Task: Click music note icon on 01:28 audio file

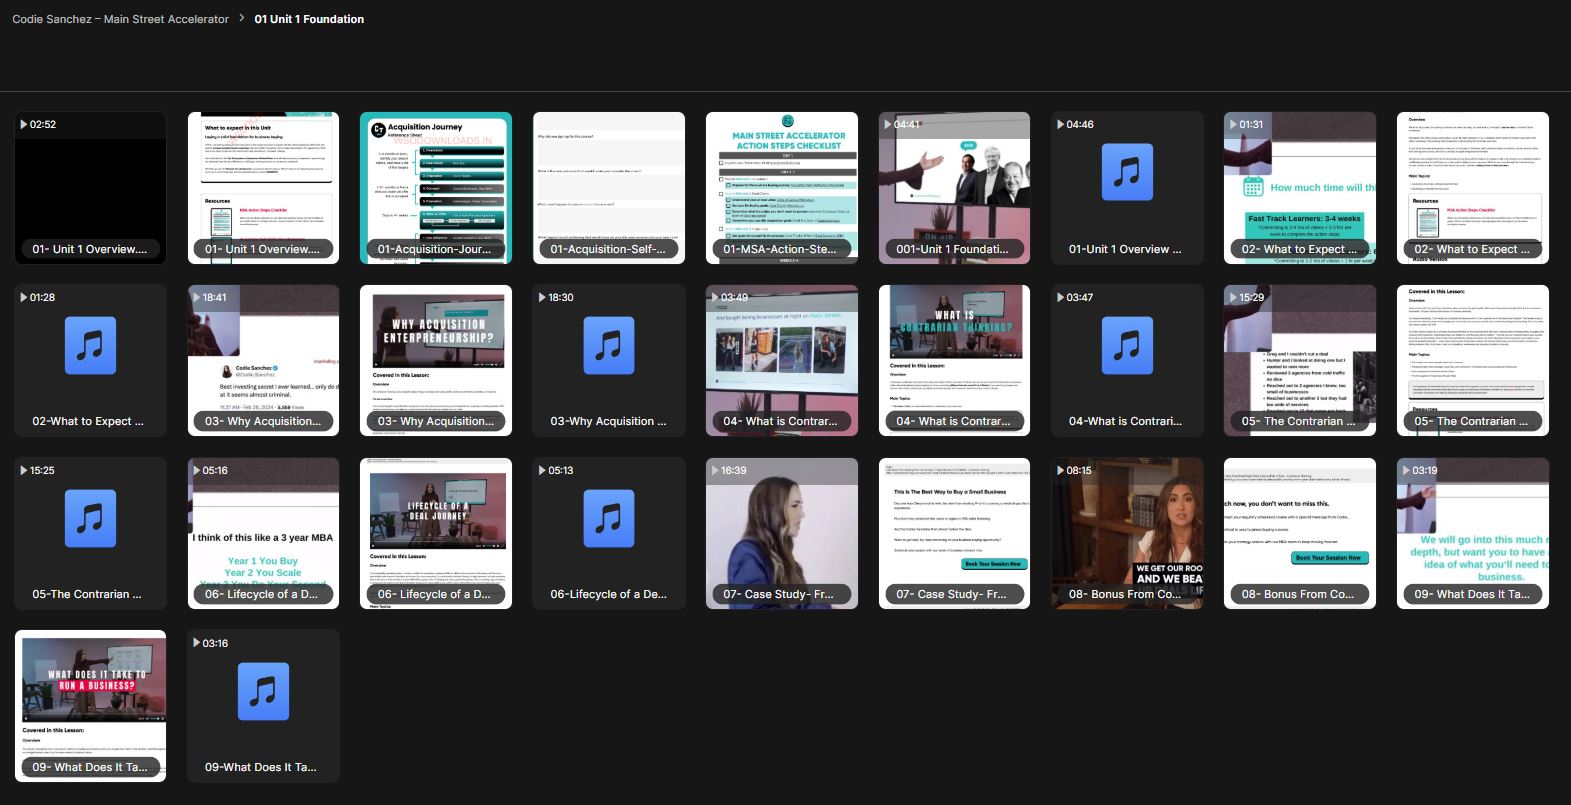Action: (x=90, y=346)
